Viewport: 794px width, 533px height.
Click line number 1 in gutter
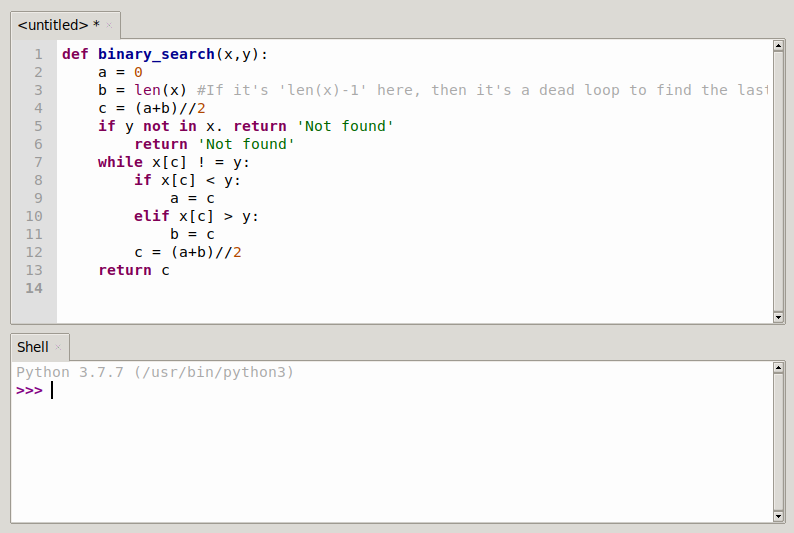(x=38, y=54)
